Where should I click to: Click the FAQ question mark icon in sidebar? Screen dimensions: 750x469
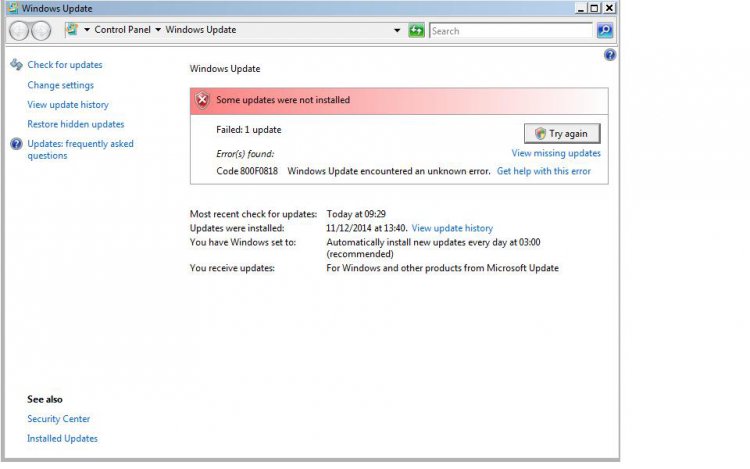click(x=16, y=144)
